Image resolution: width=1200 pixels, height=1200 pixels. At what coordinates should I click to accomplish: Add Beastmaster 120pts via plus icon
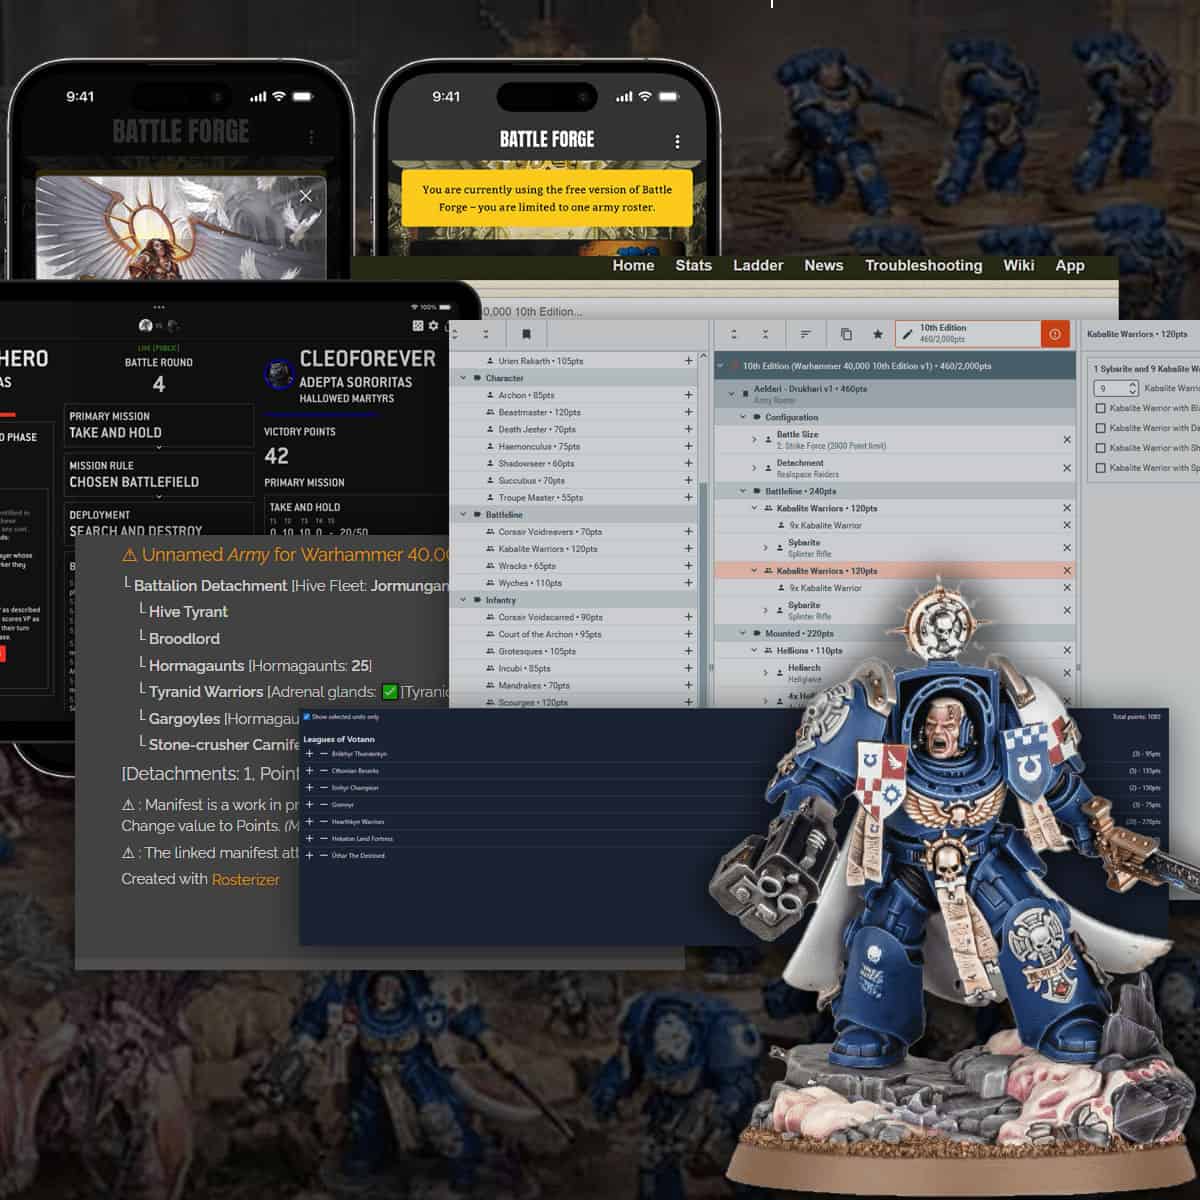pos(688,412)
